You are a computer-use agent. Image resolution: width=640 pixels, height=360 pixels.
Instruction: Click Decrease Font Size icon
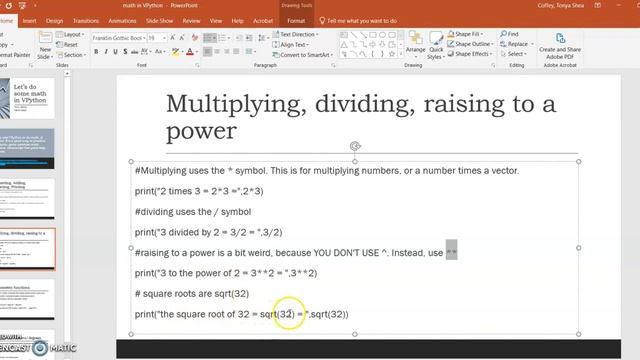pyautogui.click(x=181, y=38)
